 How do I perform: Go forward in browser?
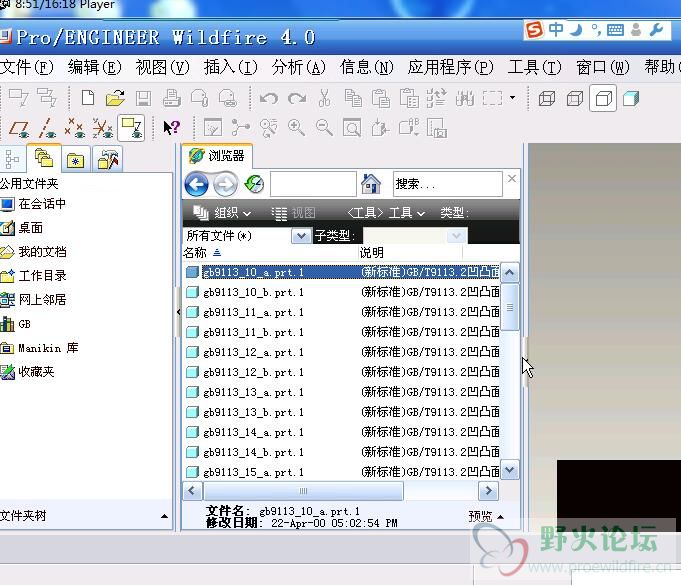coord(225,185)
